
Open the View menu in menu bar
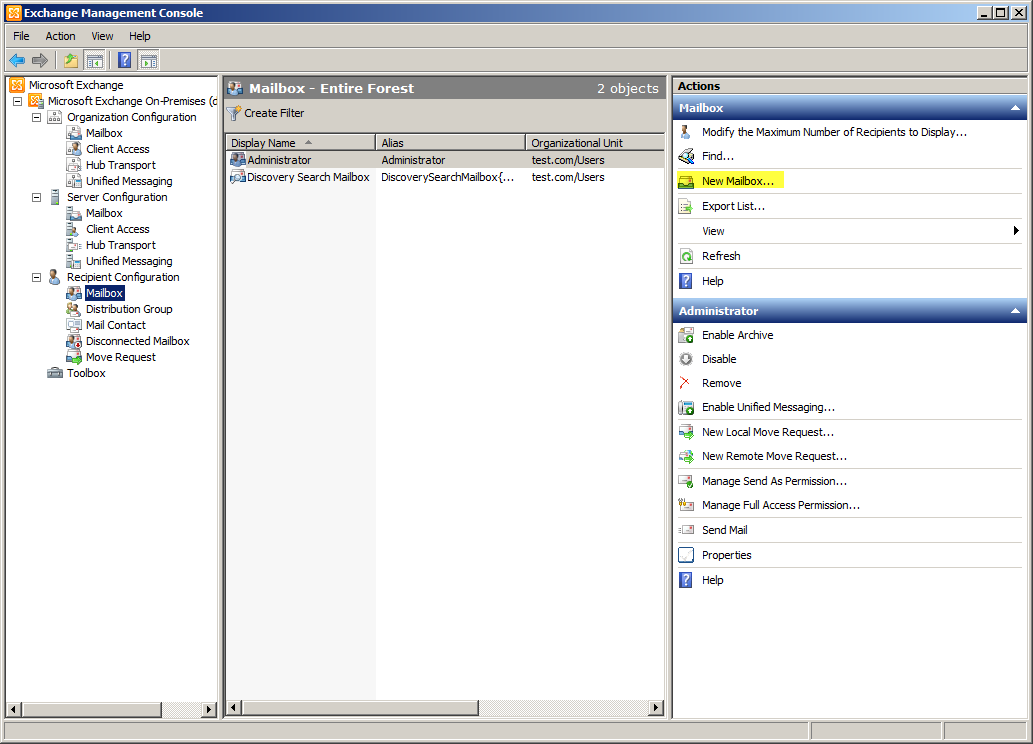tap(102, 36)
